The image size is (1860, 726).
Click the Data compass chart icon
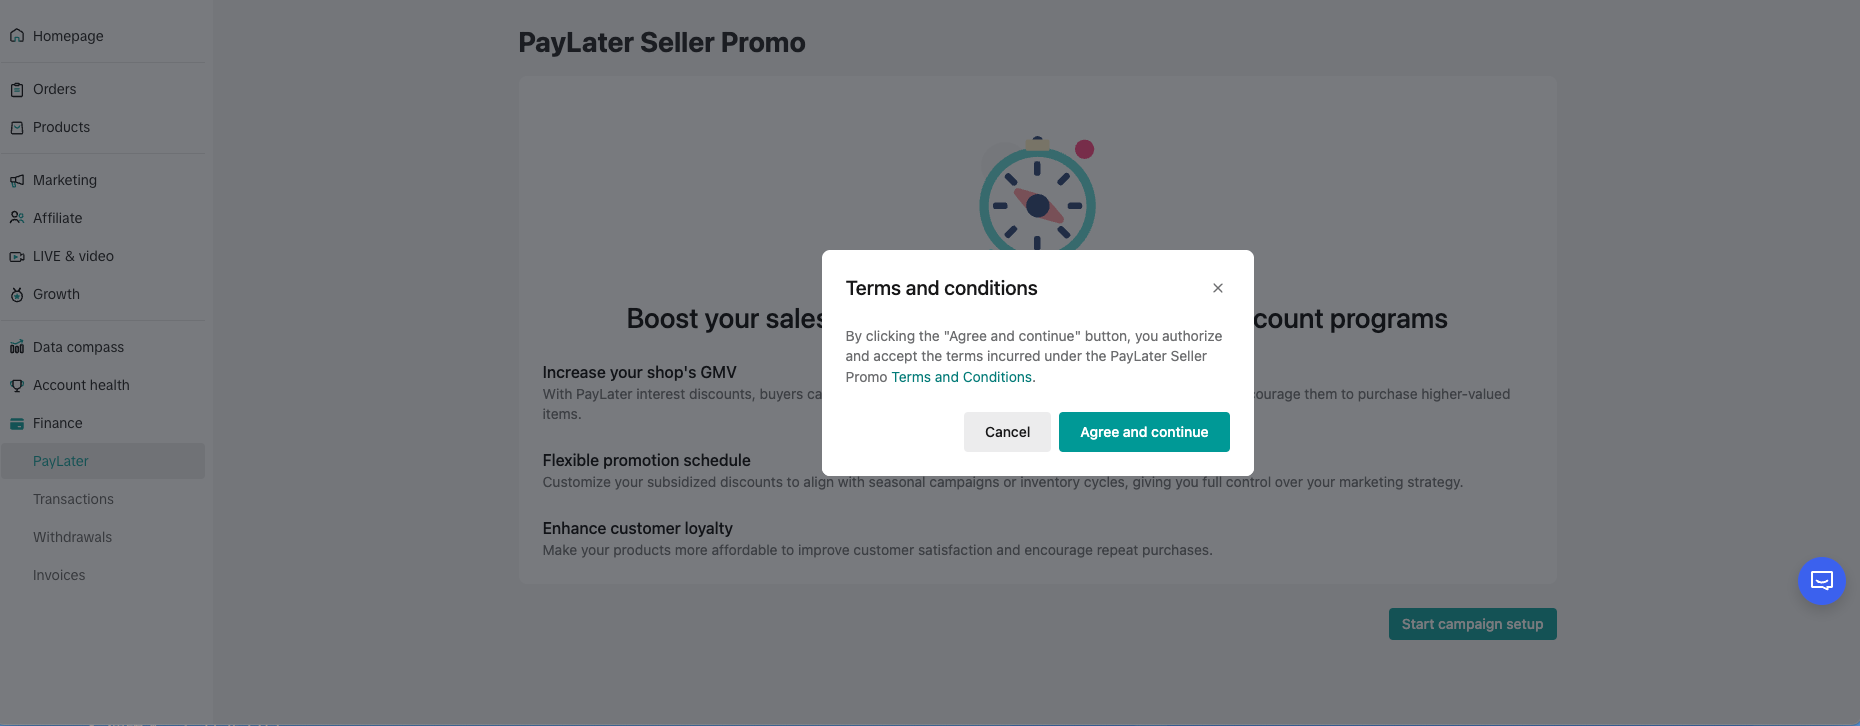point(17,348)
